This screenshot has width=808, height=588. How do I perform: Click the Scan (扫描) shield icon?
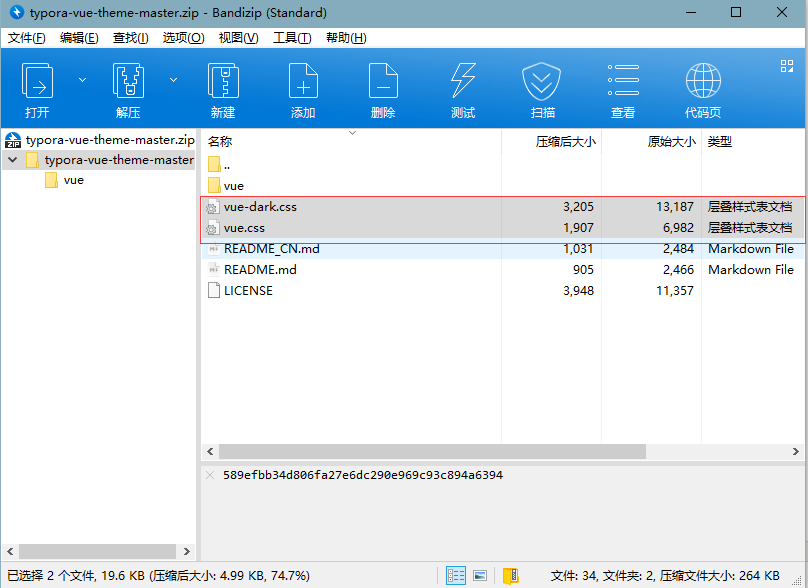pos(542,81)
